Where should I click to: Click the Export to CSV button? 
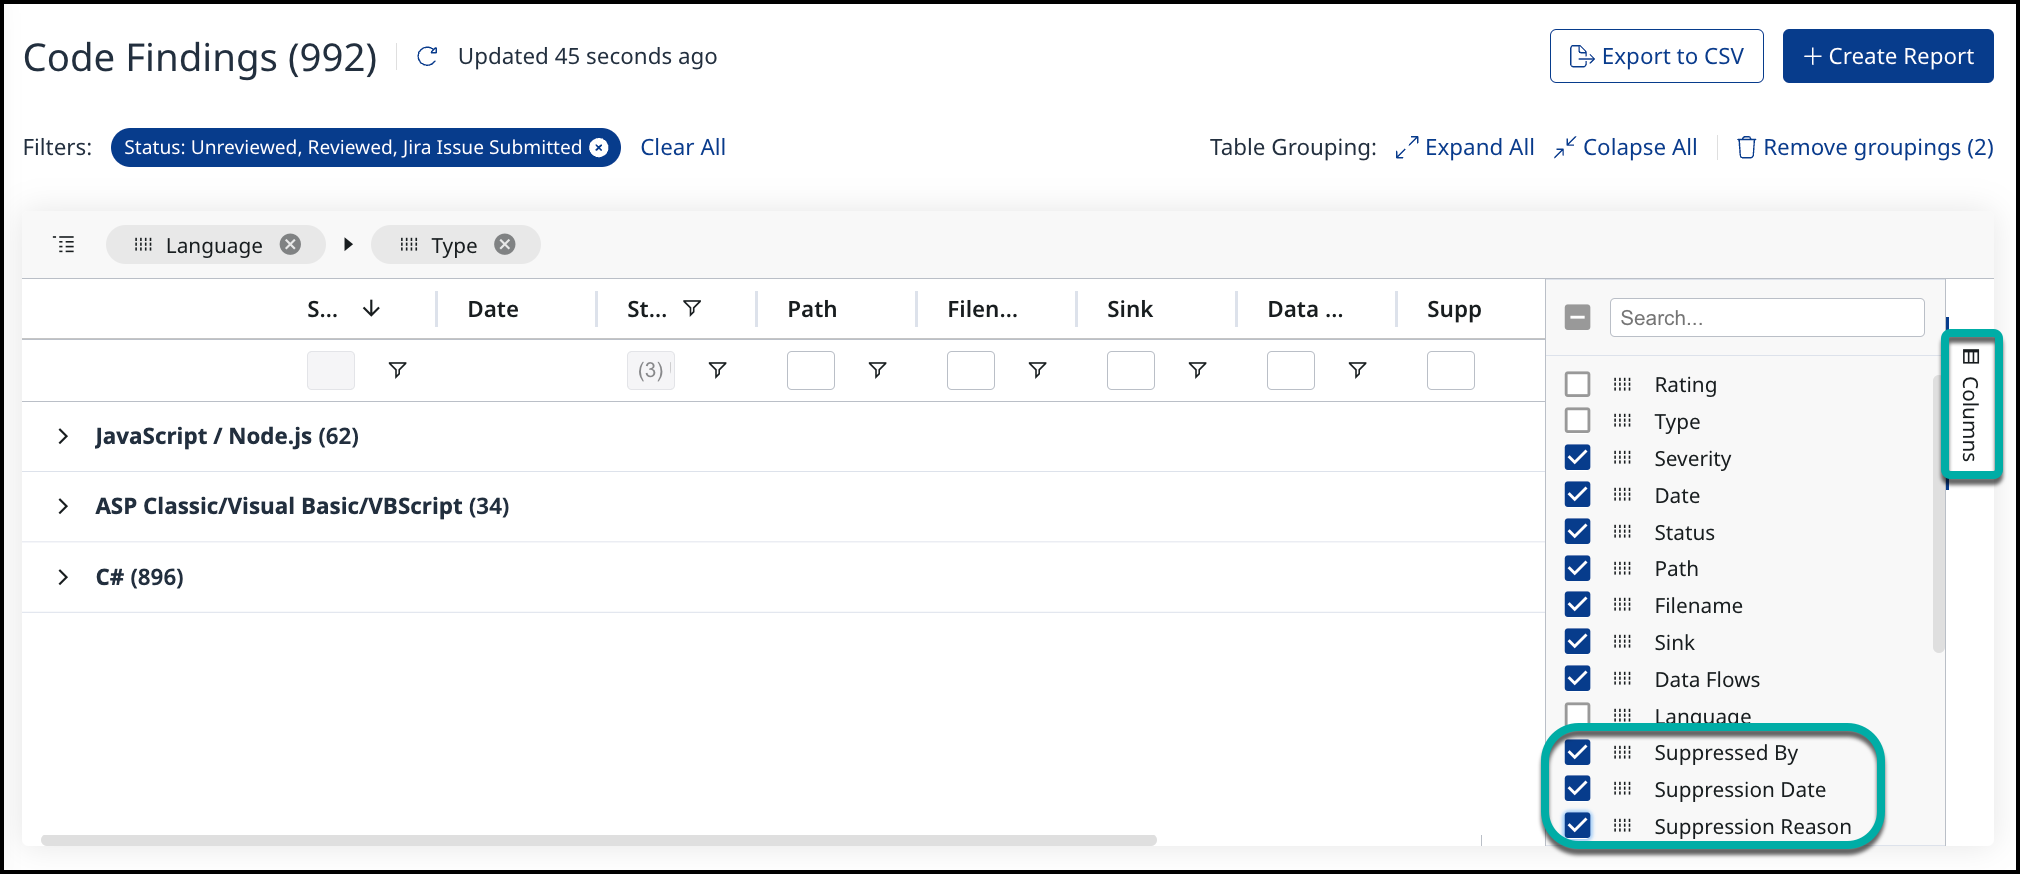click(1656, 57)
